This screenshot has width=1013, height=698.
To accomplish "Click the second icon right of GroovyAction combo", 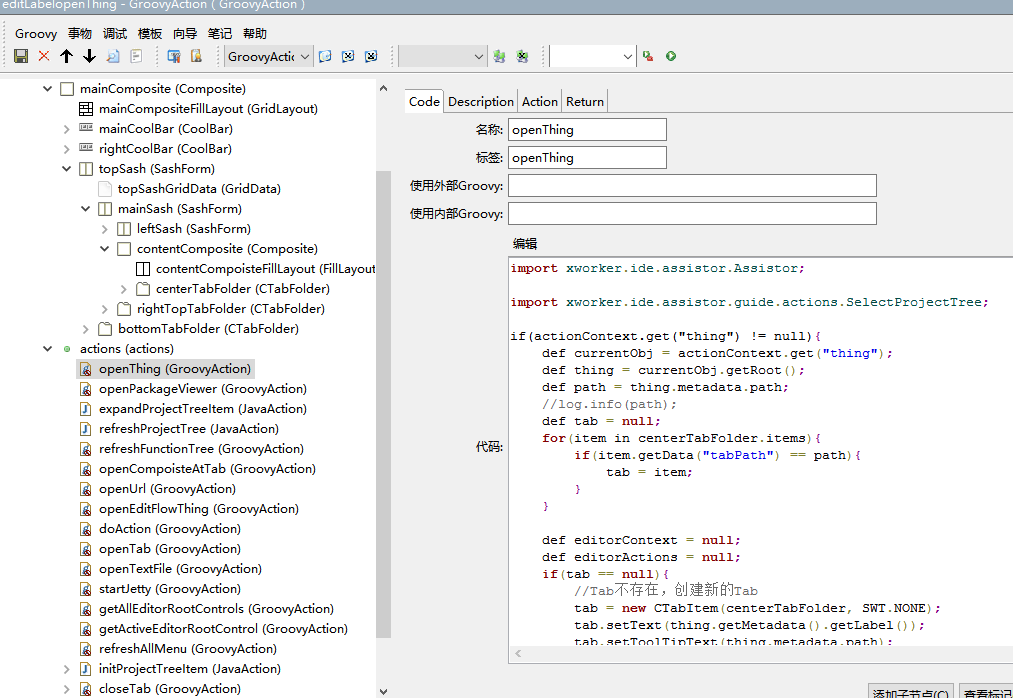I will click(348, 56).
